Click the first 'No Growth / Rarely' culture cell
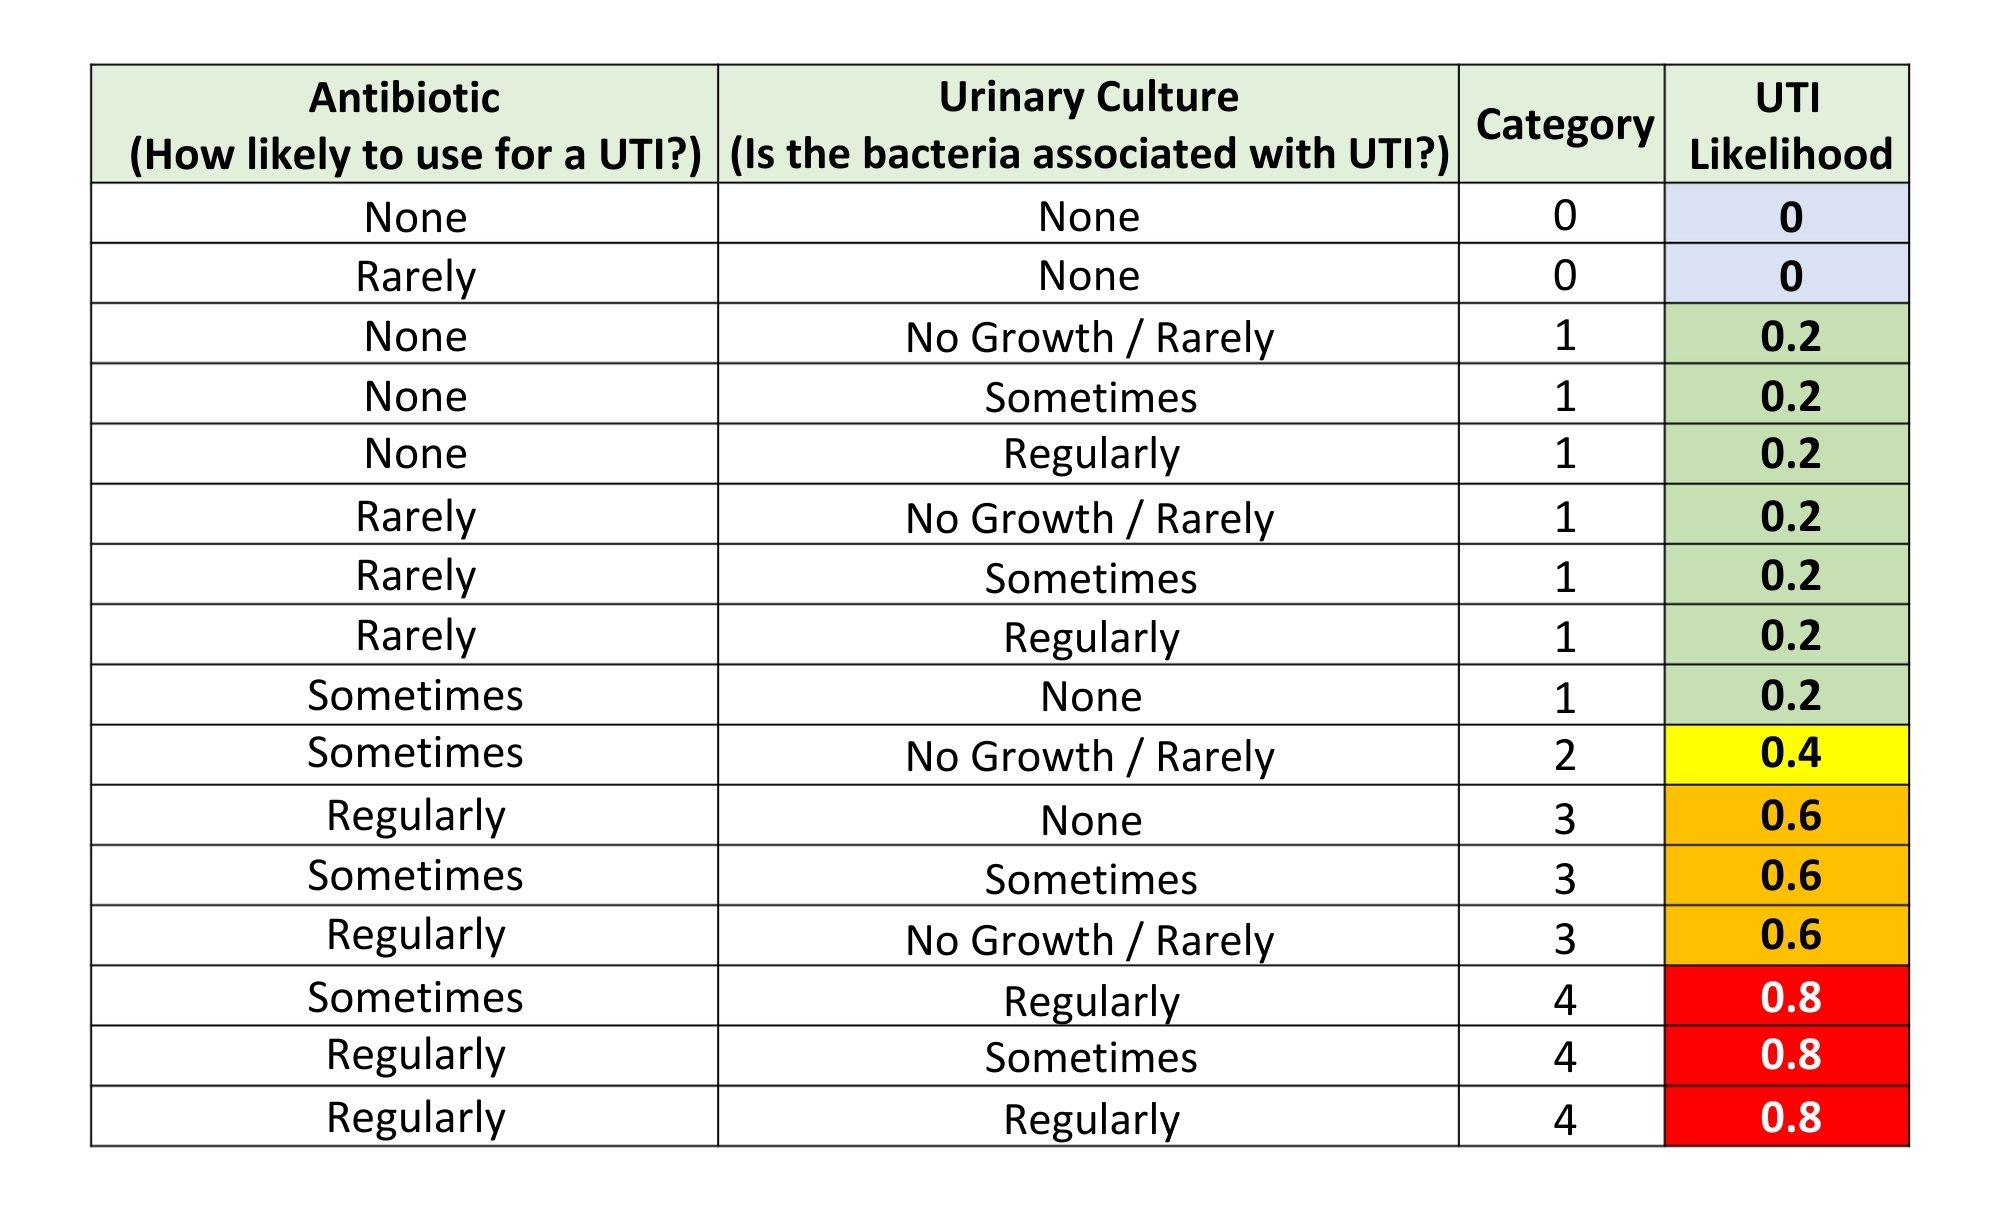This screenshot has height=1212, width=2000. tap(1089, 334)
